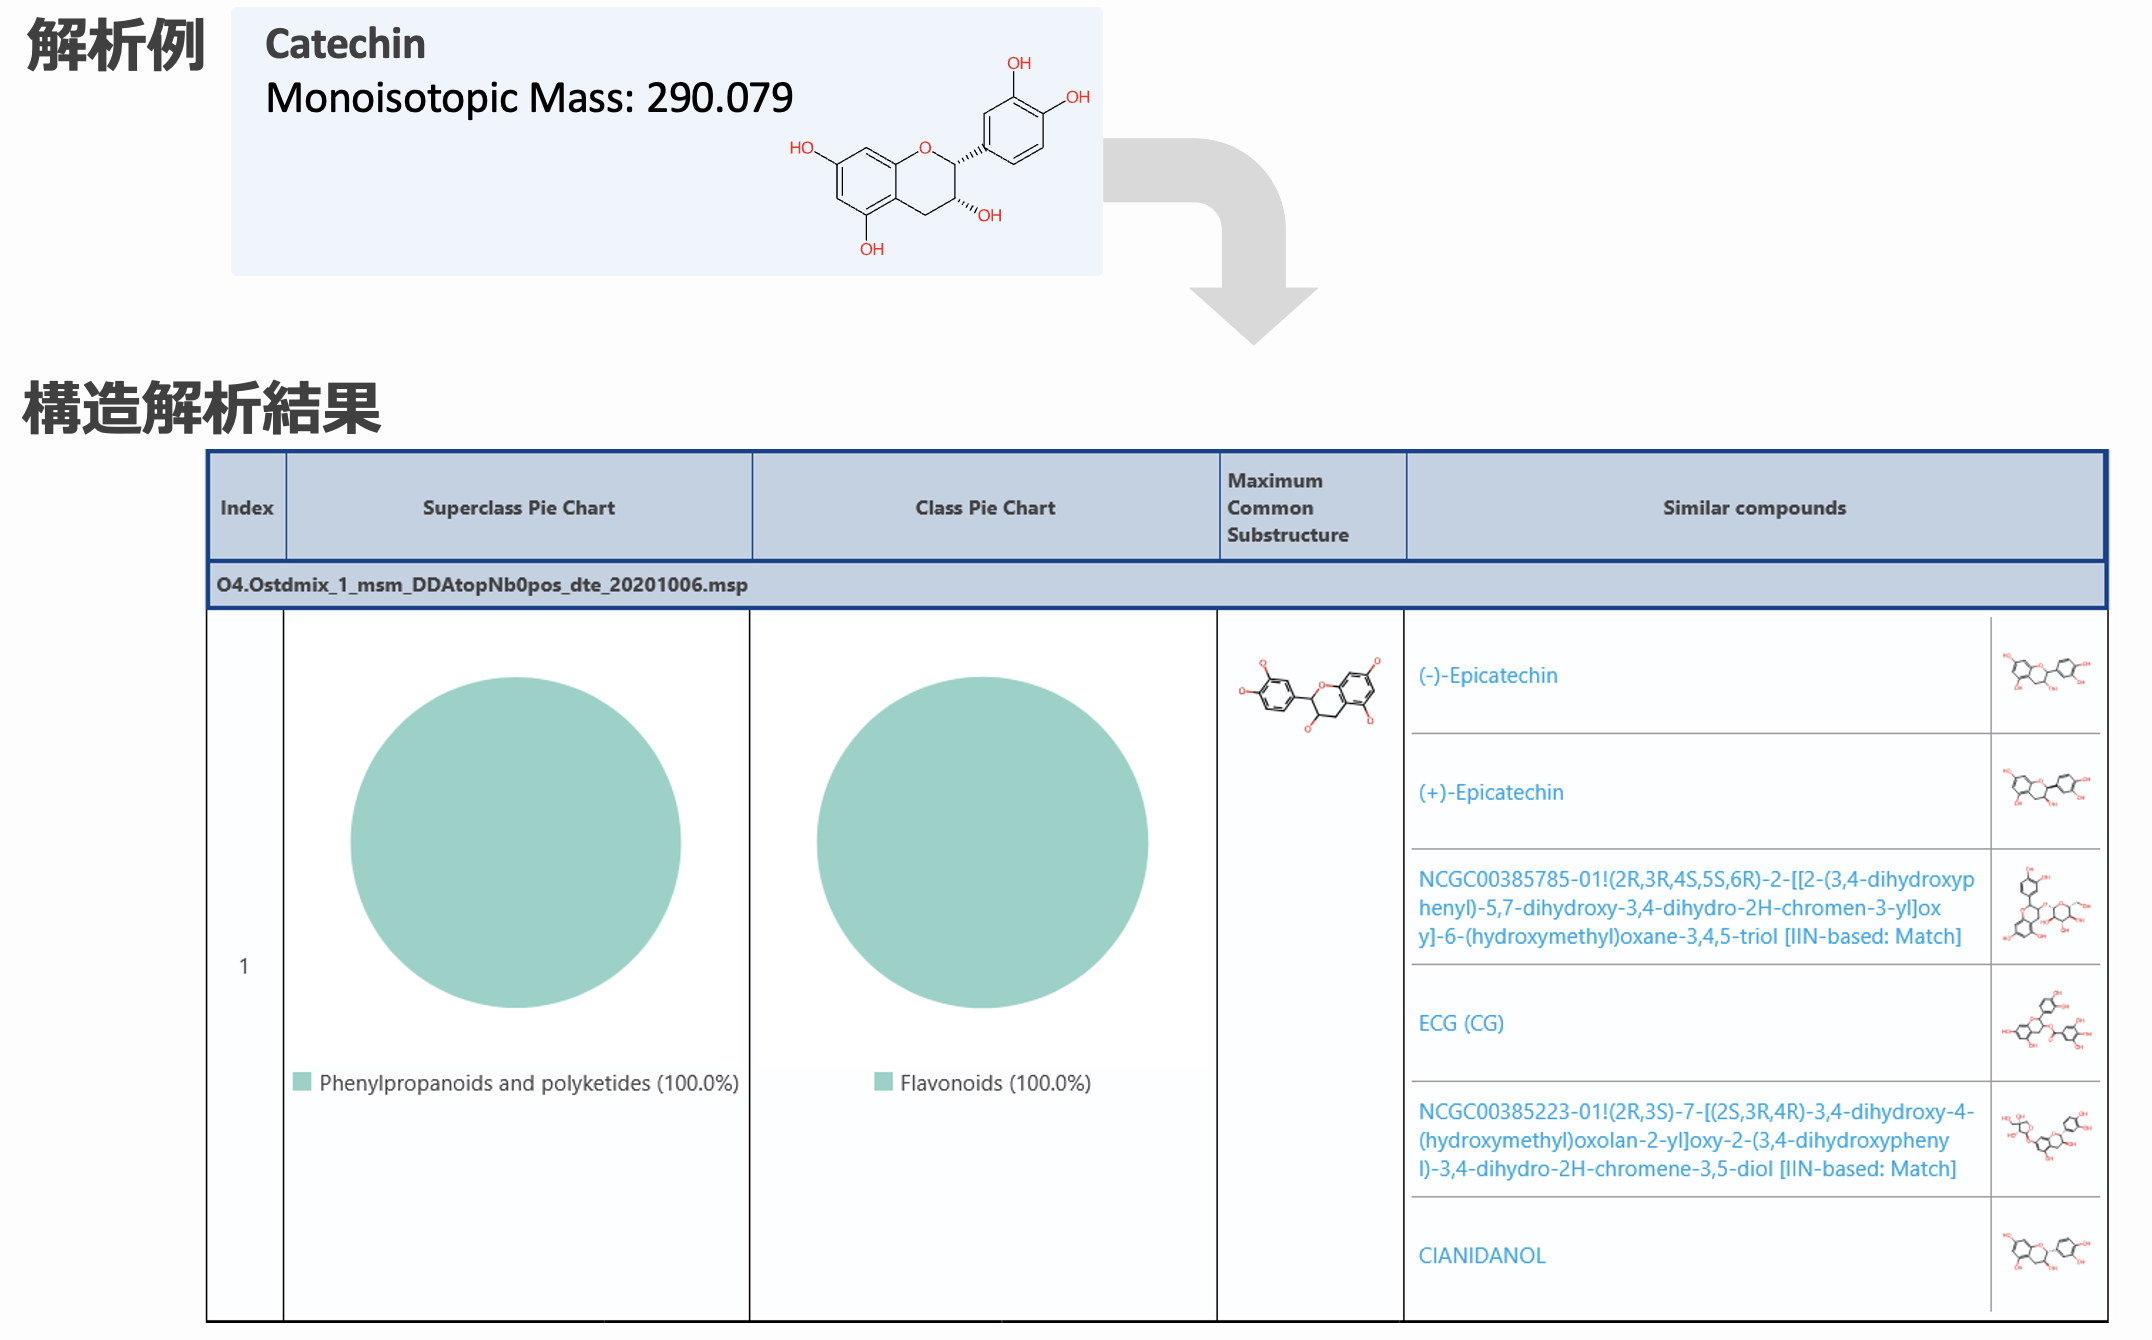Click the ECG (CG) compound link
The width and height of the screenshot is (2152, 1340).
tap(1460, 1023)
